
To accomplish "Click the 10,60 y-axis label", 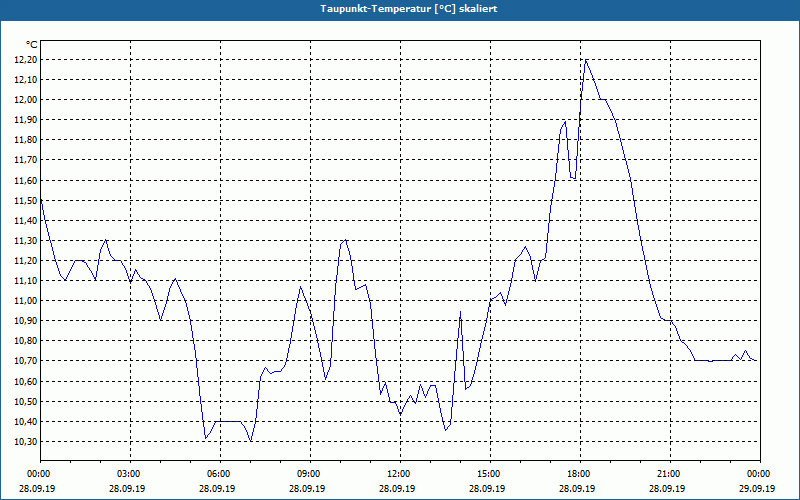I will pyautogui.click(x=27, y=382).
